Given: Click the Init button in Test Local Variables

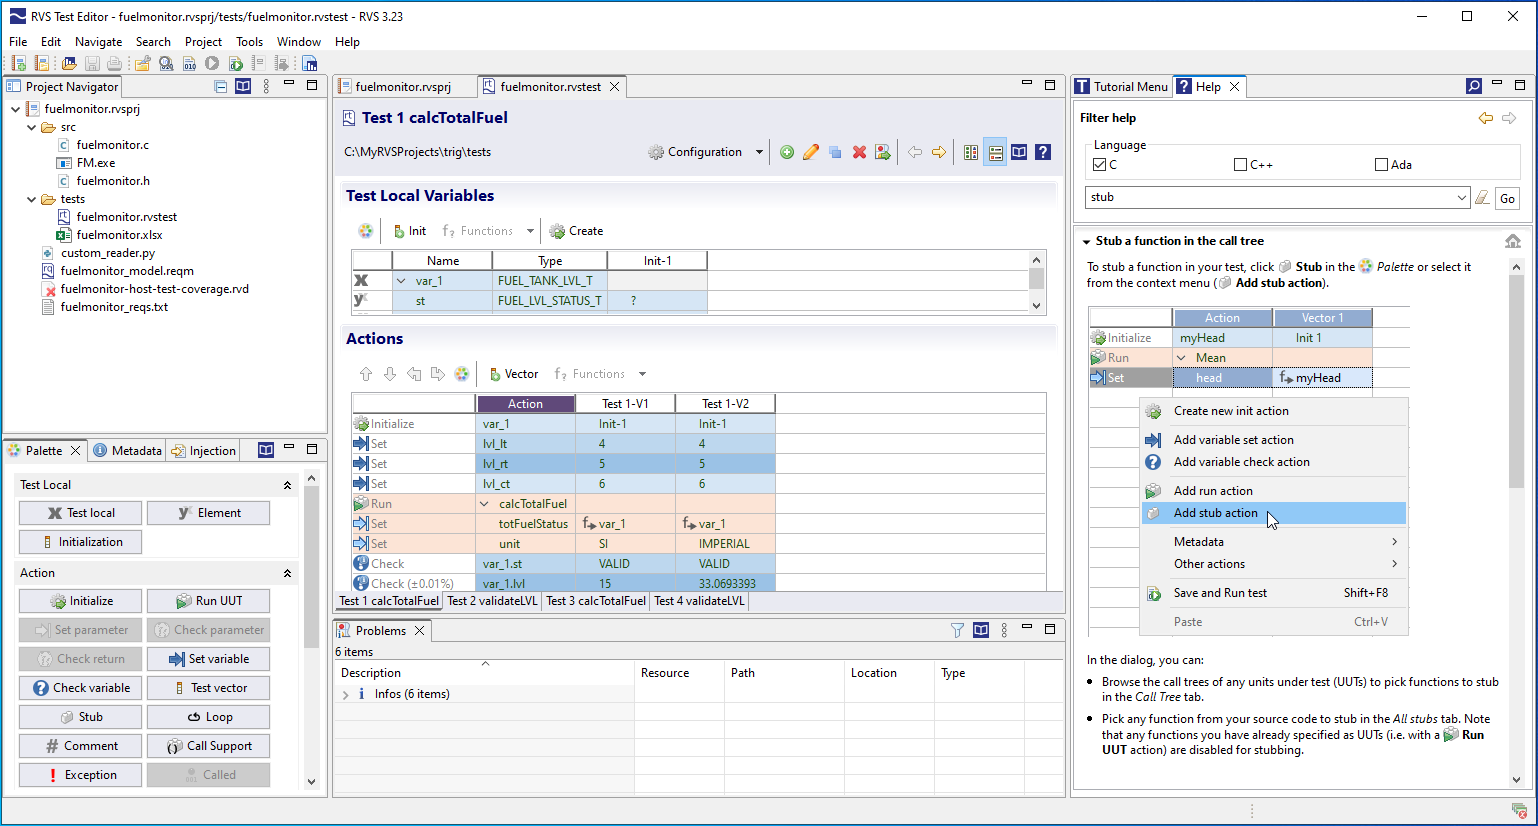Looking at the screenshot, I should 409,231.
